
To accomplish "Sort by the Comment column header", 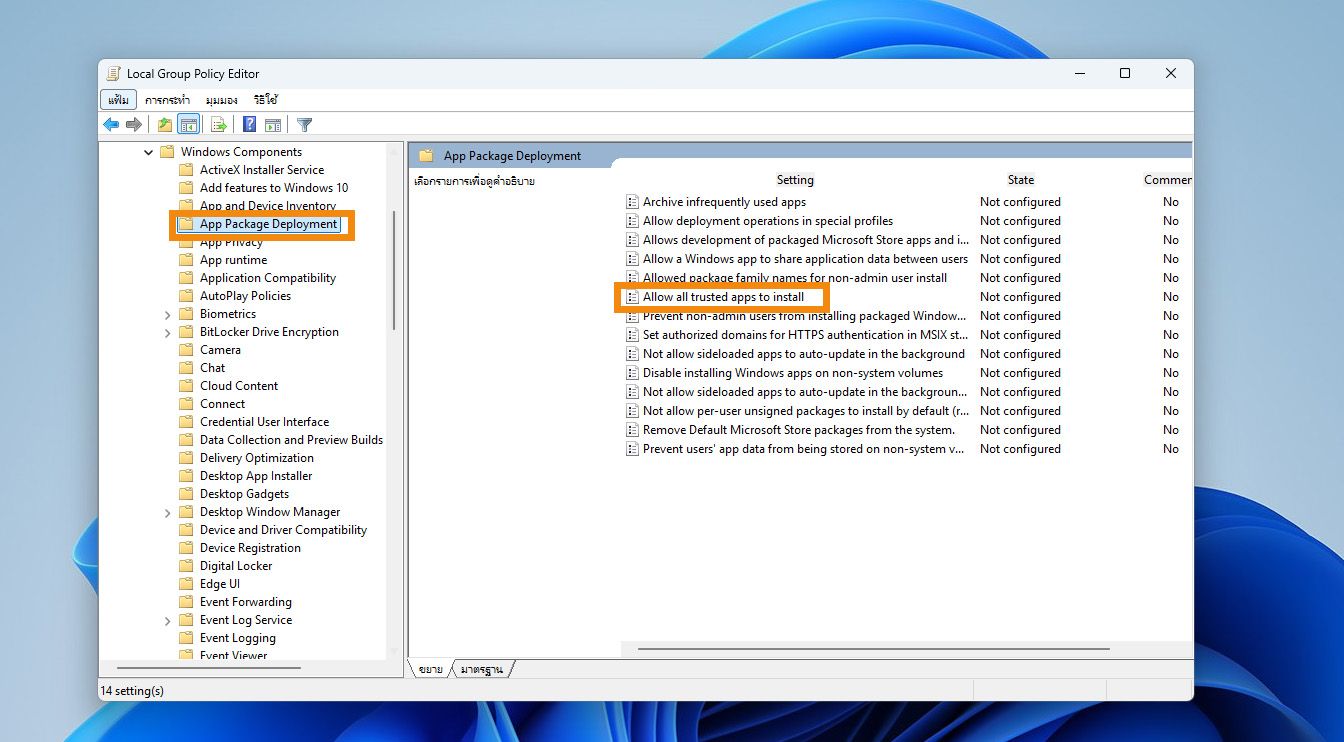I will tap(1167, 180).
